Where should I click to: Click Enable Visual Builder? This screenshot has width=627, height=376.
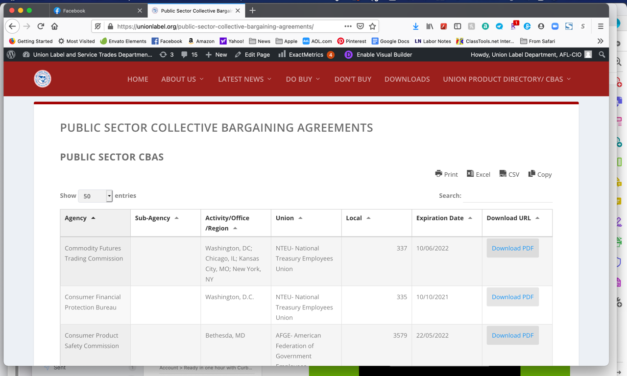click(378, 55)
